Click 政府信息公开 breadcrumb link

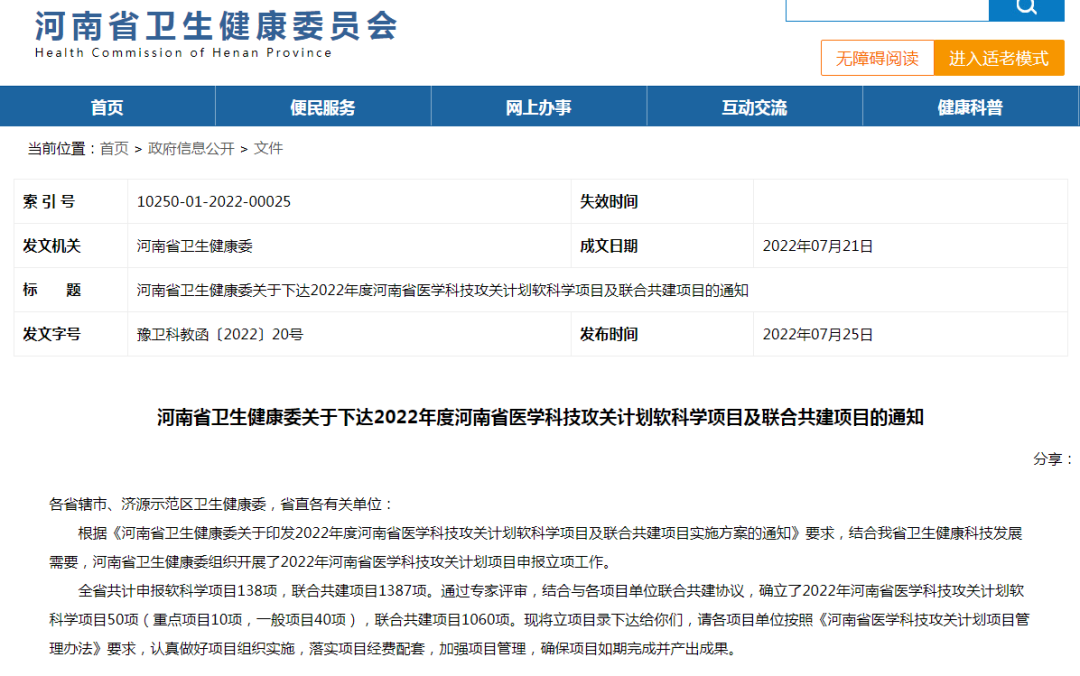click(x=191, y=148)
